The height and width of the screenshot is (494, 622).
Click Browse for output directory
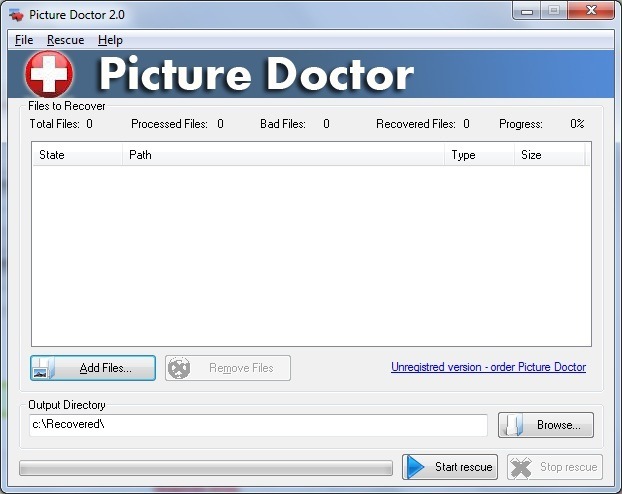tap(546, 425)
